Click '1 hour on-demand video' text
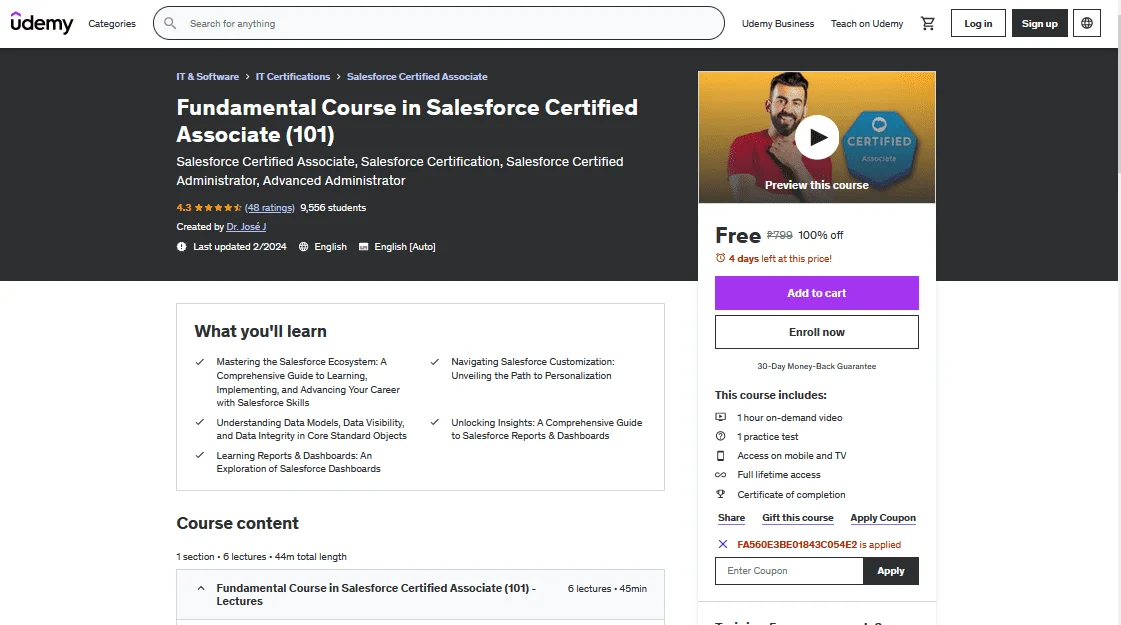This screenshot has height=625, width=1121. pyautogui.click(x=790, y=418)
